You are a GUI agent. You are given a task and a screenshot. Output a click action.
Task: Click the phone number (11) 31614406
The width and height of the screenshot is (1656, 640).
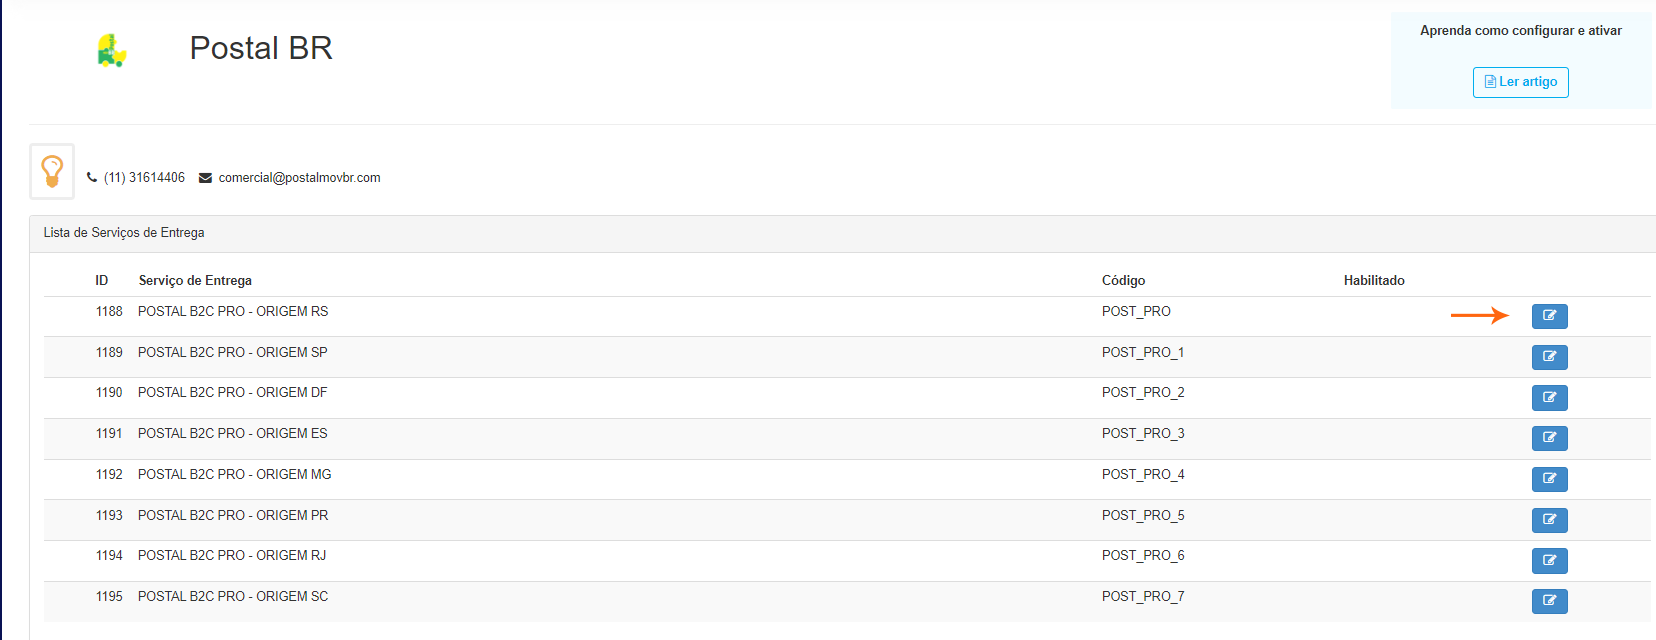click(144, 178)
